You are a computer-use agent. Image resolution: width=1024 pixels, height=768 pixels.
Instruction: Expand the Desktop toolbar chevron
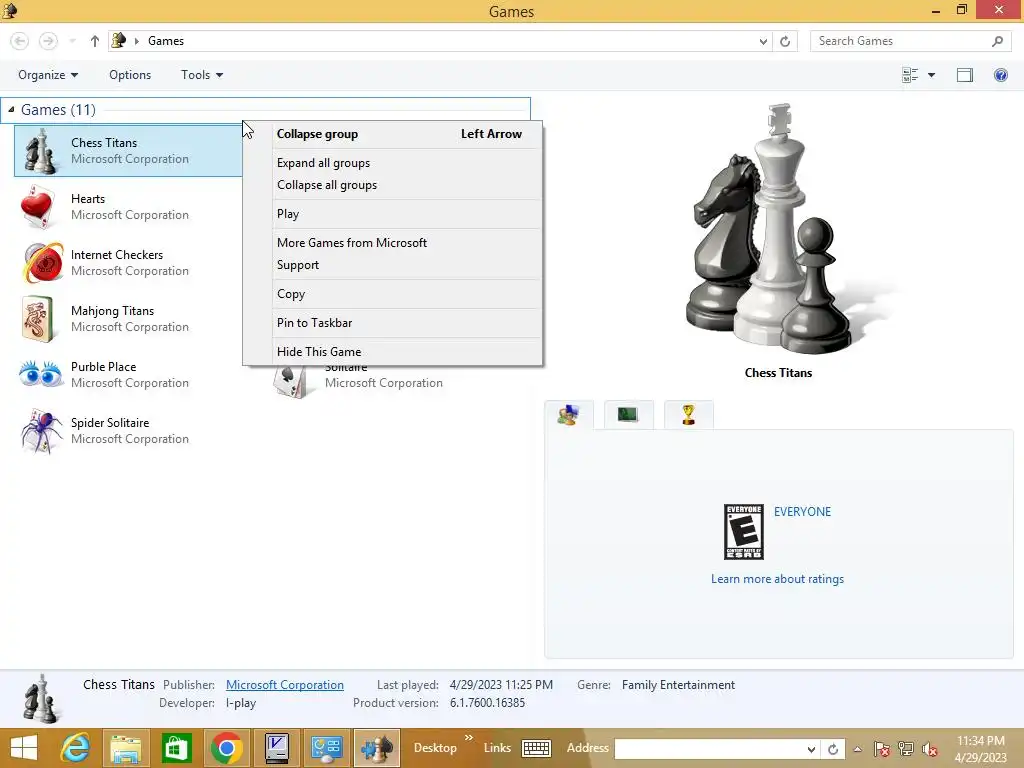[x=469, y=738]
